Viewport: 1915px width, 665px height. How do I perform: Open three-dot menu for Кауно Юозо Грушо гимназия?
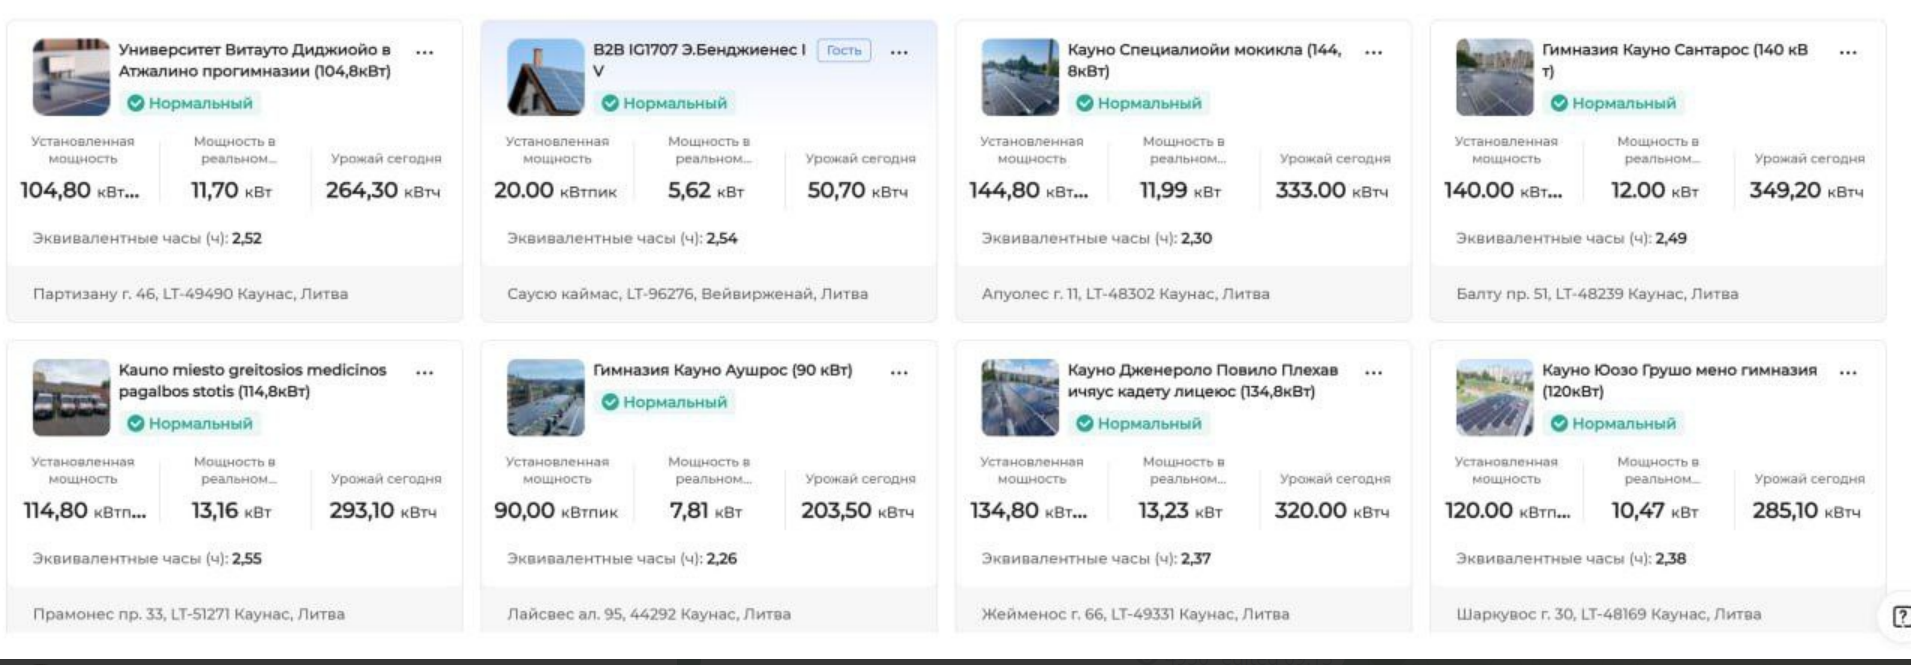[1847, 372]
